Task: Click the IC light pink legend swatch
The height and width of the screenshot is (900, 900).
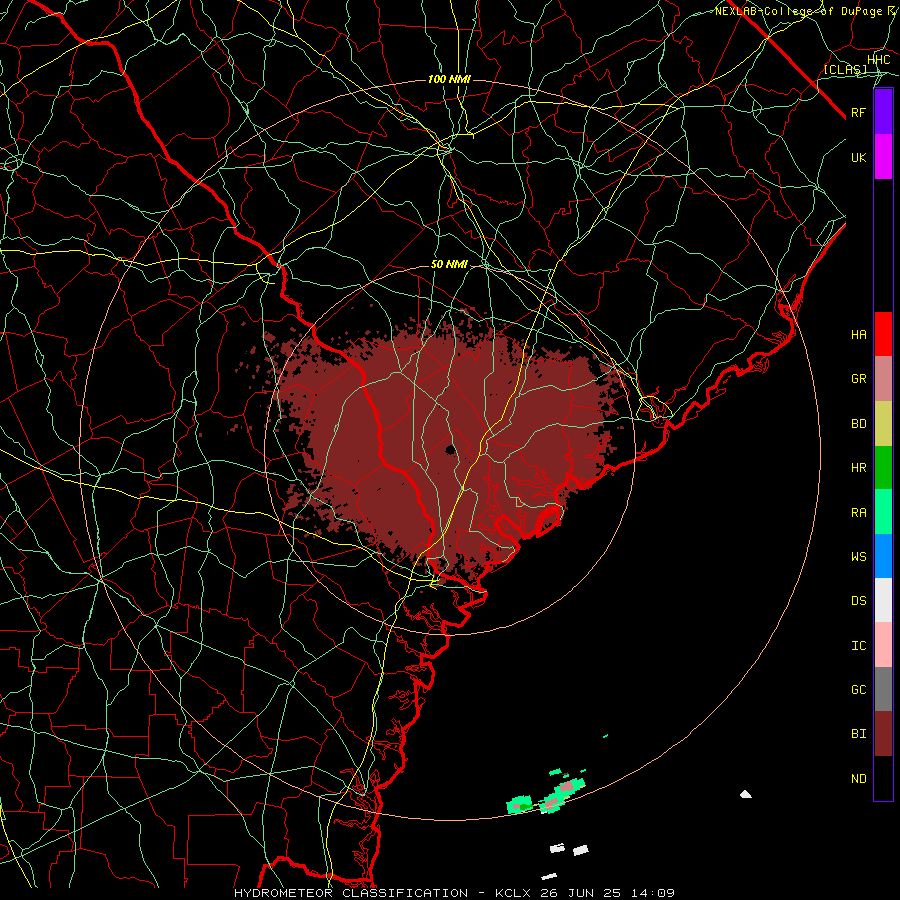Action: point(883,645)
